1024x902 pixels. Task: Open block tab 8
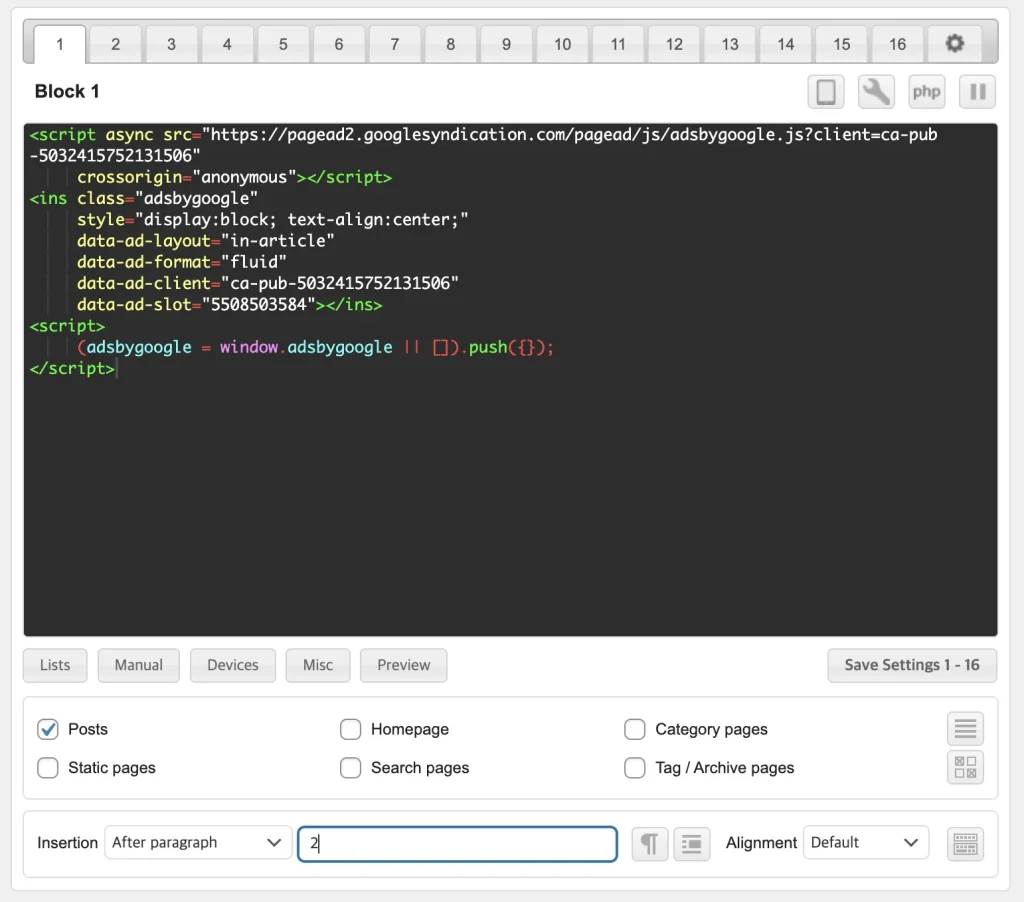(x=451, y=44)
